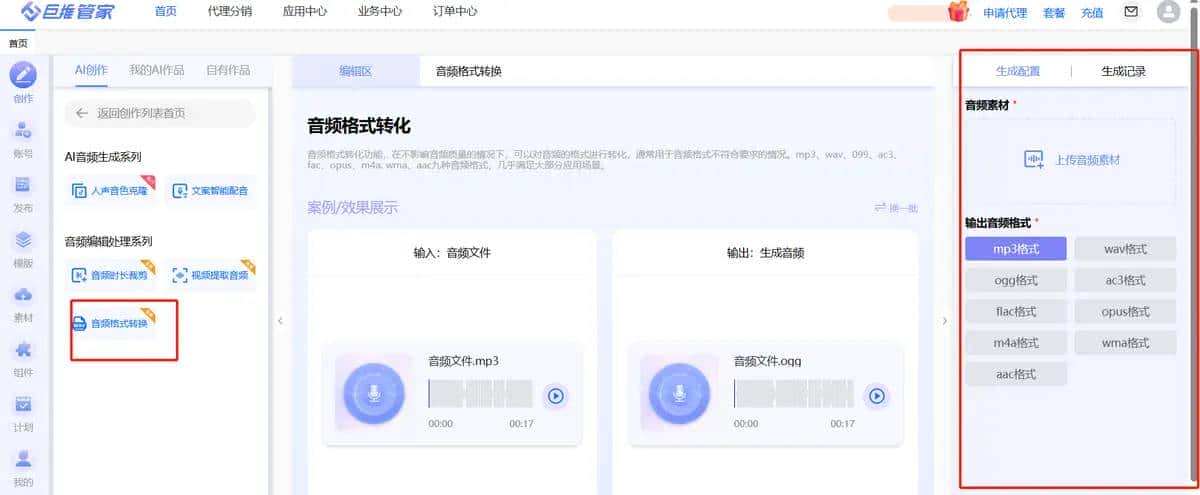The image size is (1200, 495).
Task: Click 换一批 refresh examples
Action: [896, 208]
